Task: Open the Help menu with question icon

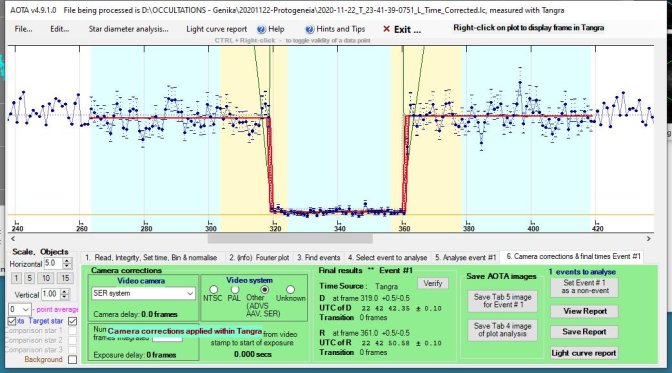Action: [270, 29]
